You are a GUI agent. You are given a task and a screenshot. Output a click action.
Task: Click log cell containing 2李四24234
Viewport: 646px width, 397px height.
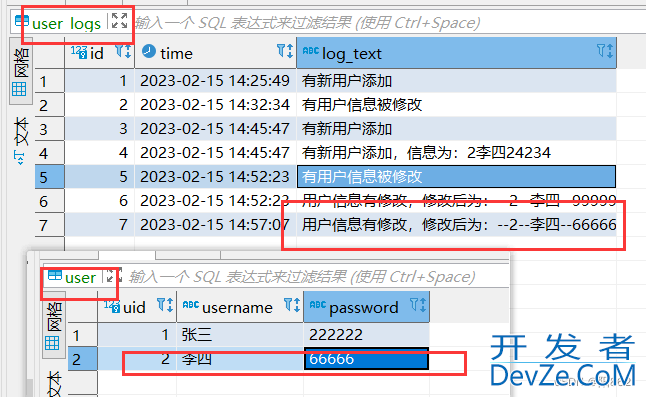(456, 153)
